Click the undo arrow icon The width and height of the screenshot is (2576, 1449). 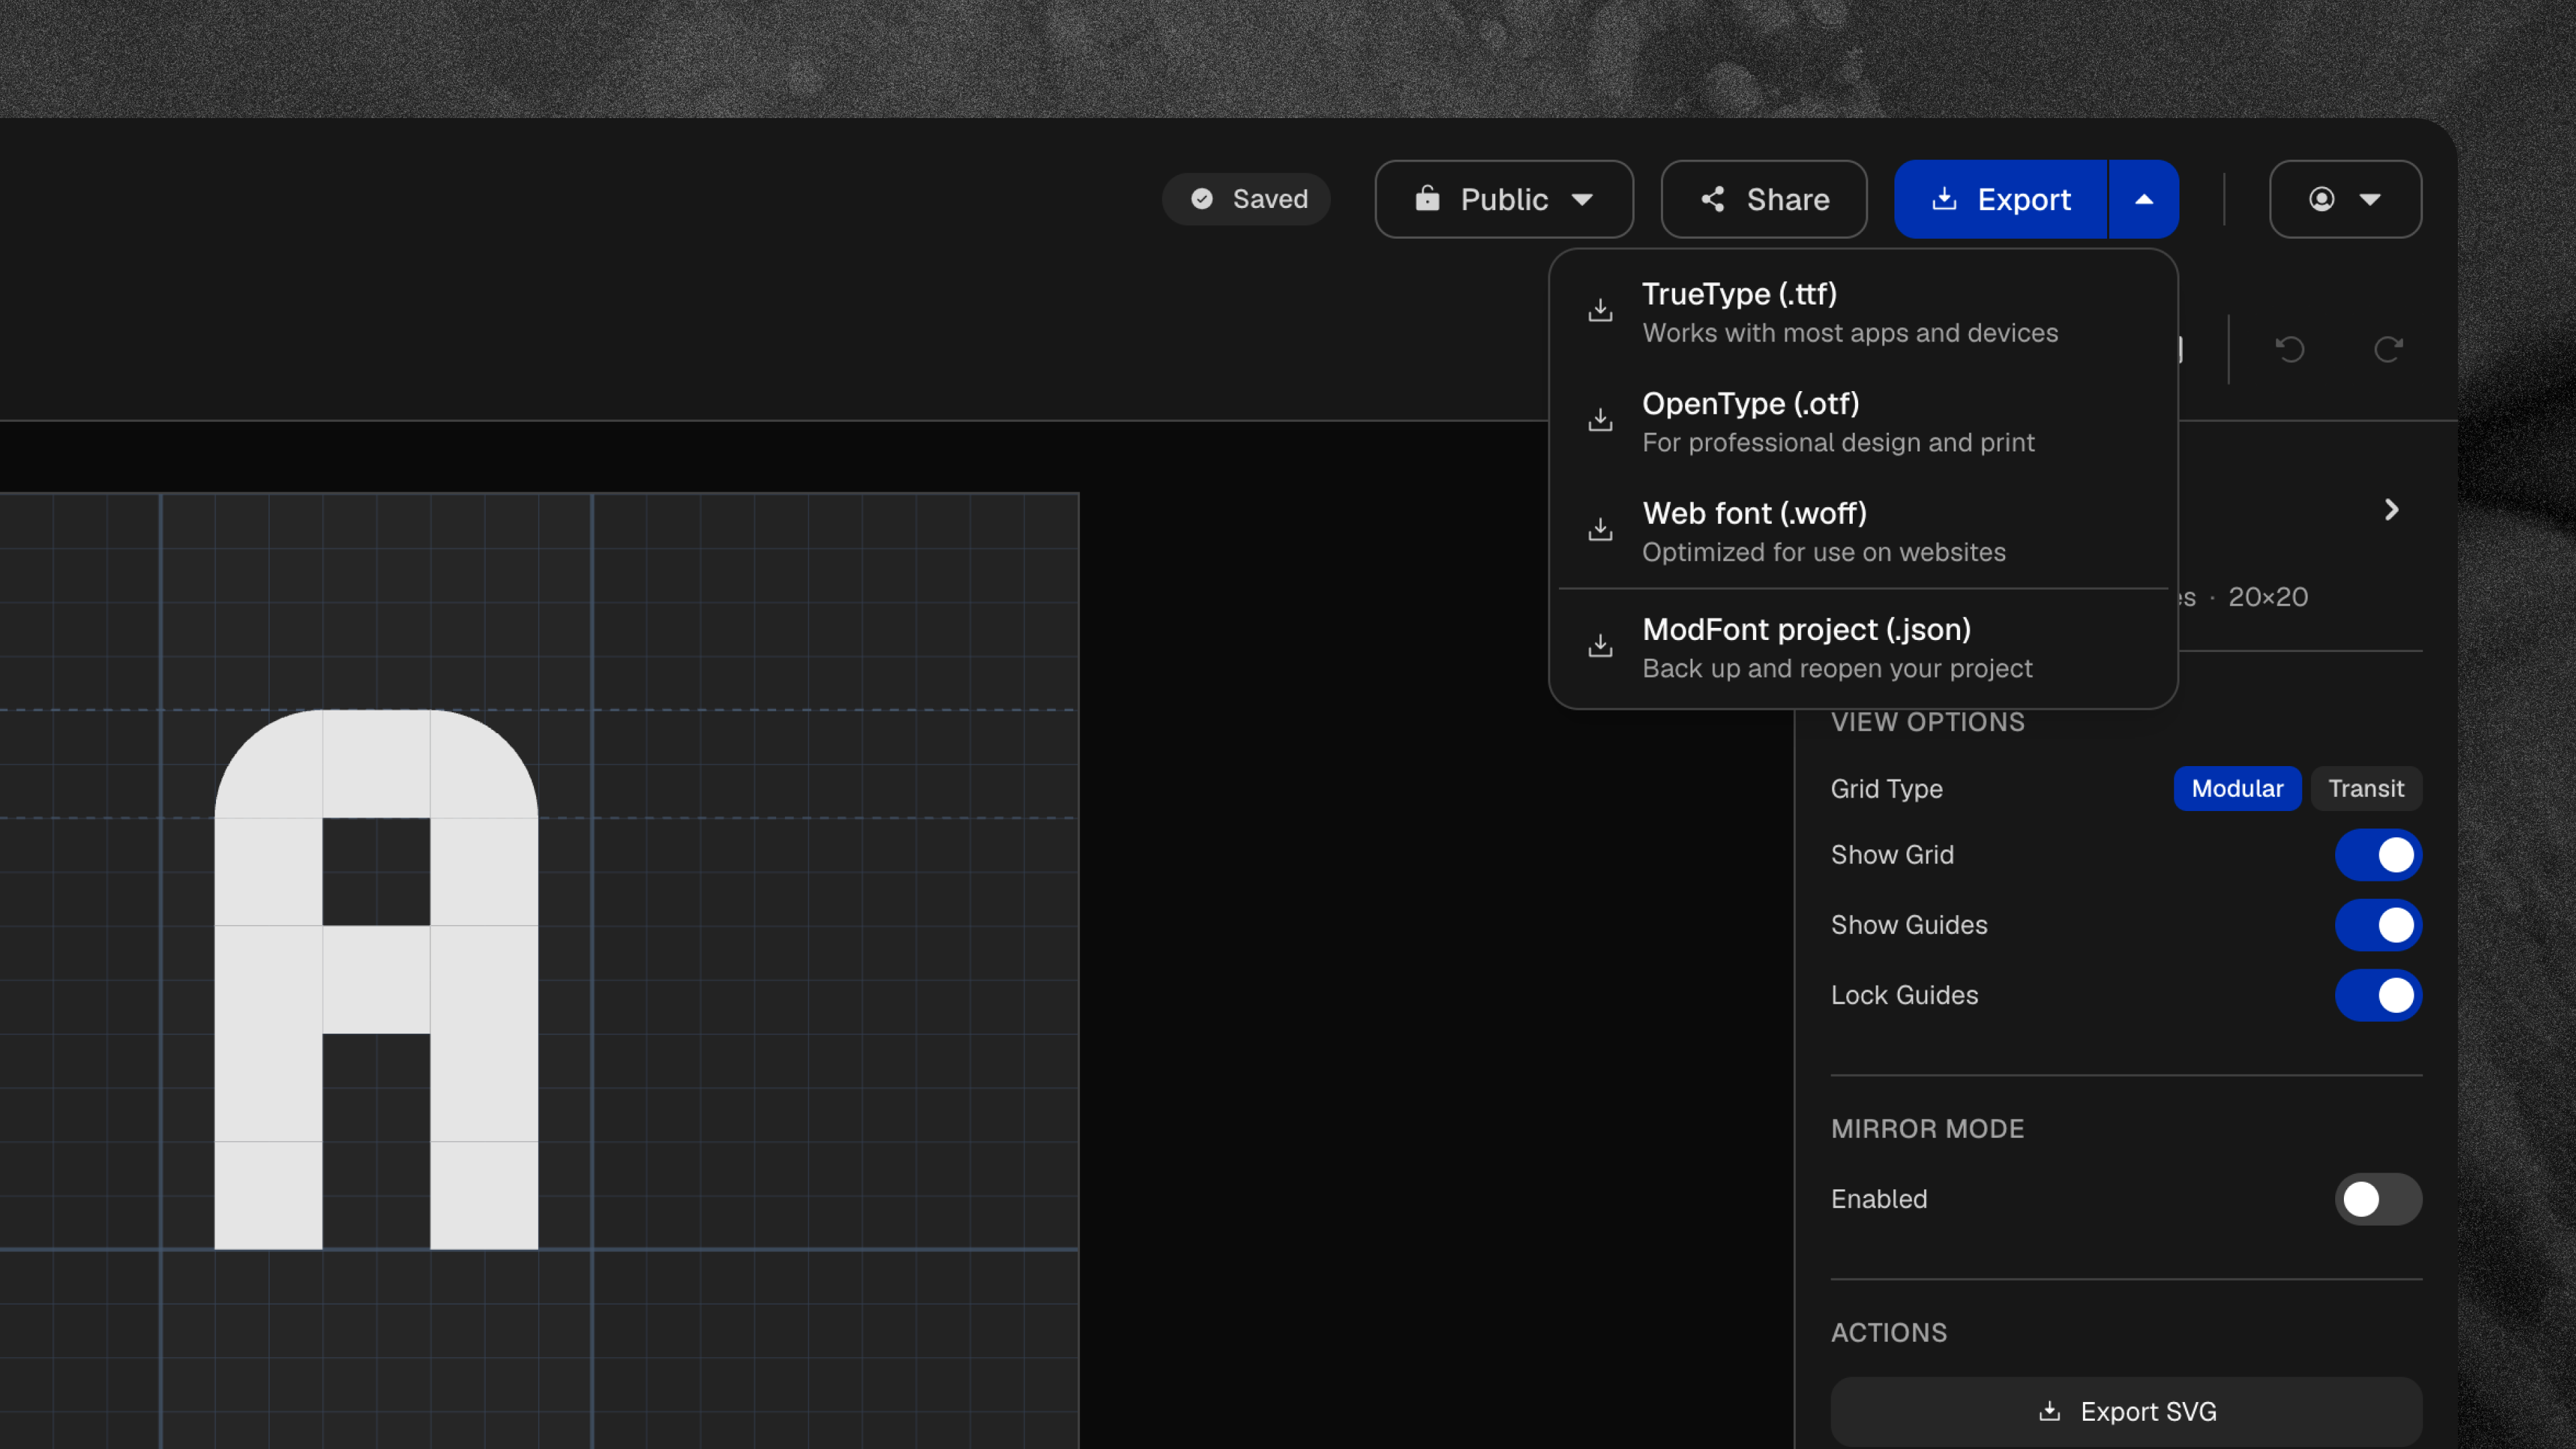pyautogui.click(x=2290, y=349)
